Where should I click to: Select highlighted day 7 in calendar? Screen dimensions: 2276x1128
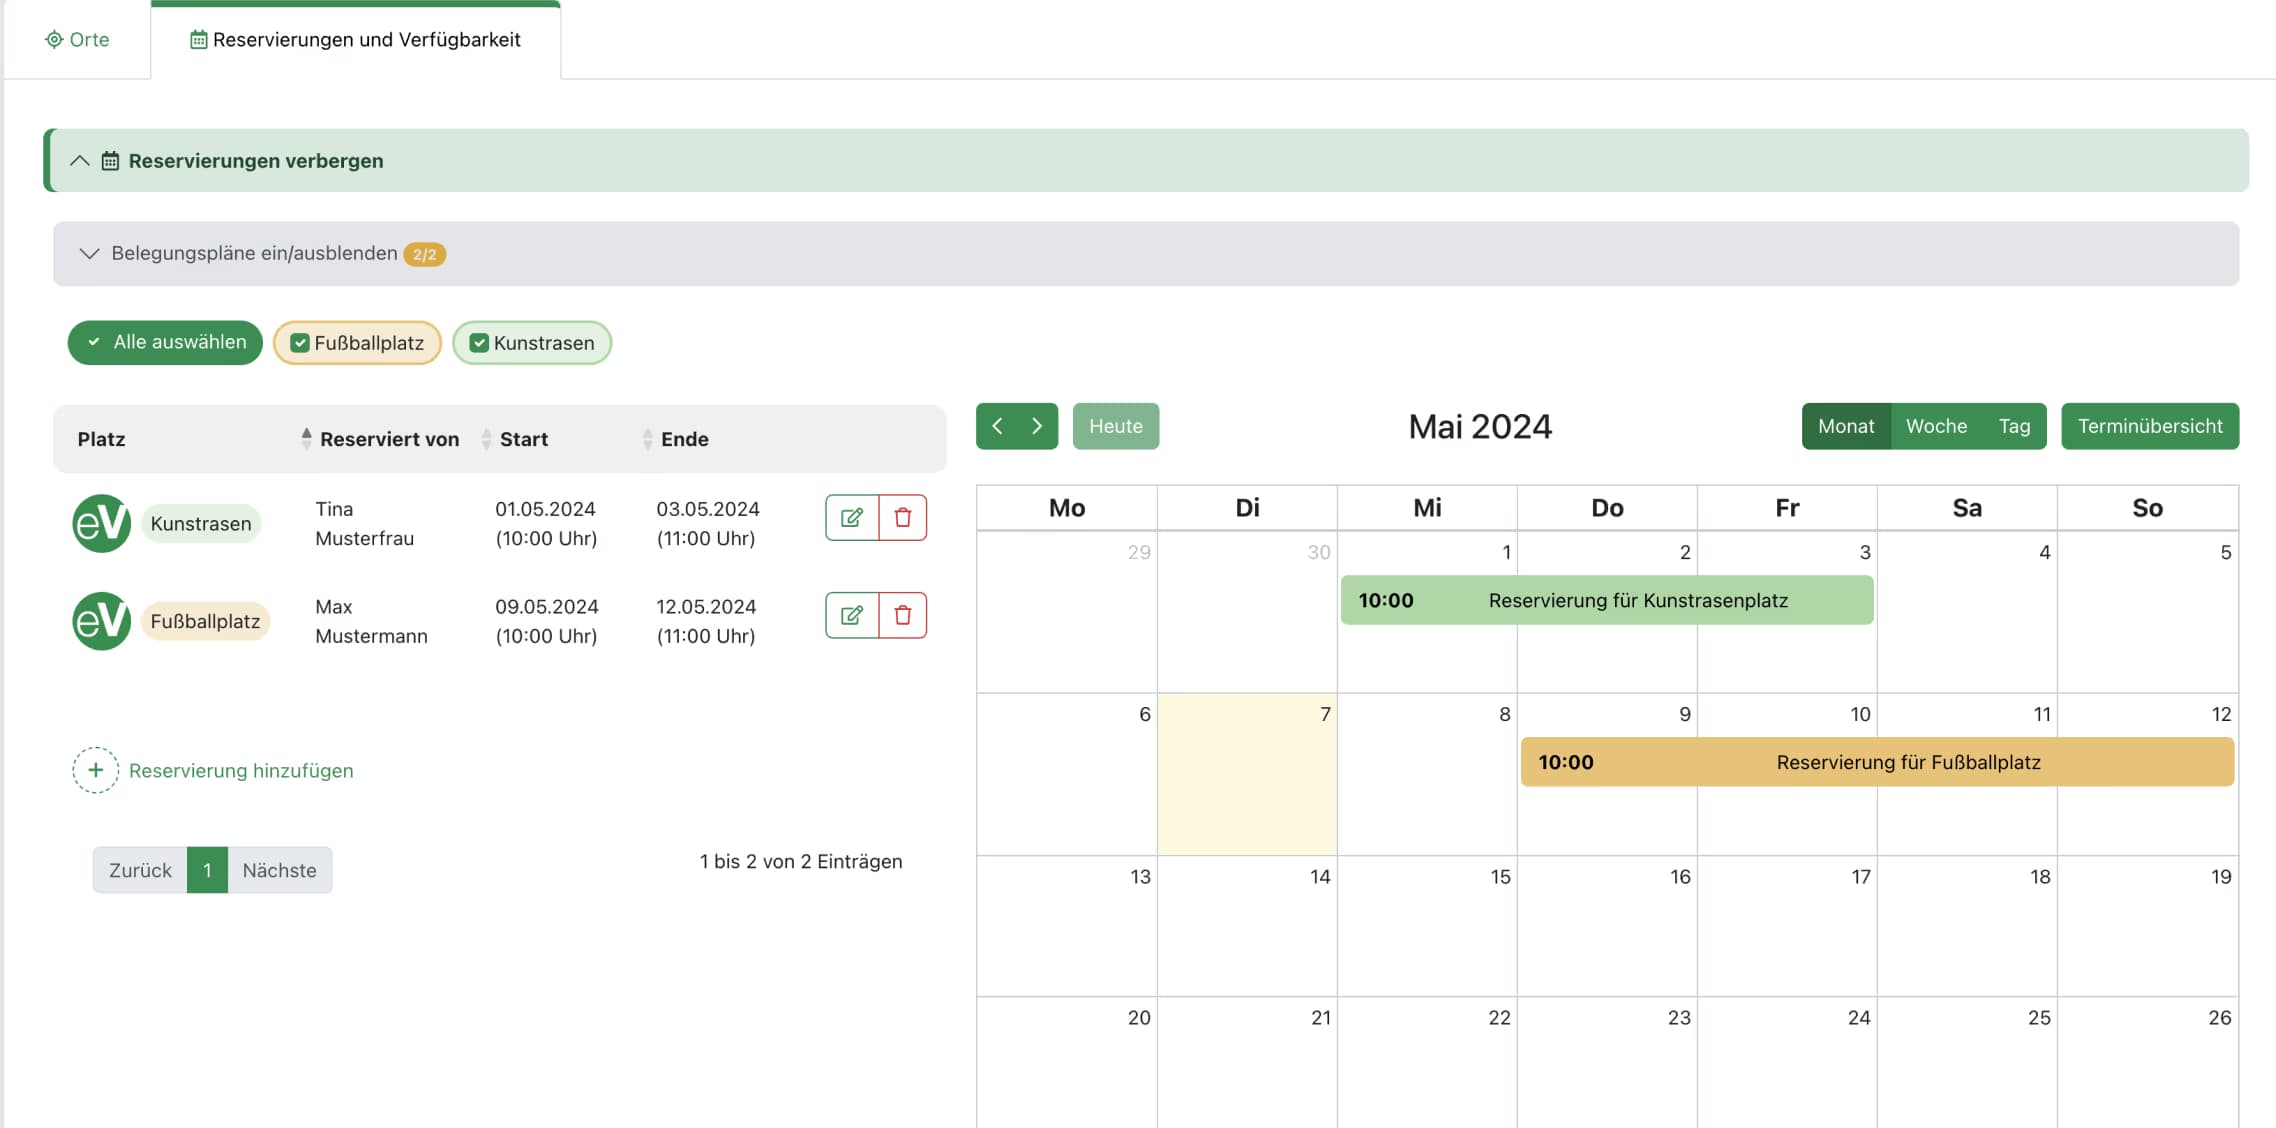coord(1247,774)
